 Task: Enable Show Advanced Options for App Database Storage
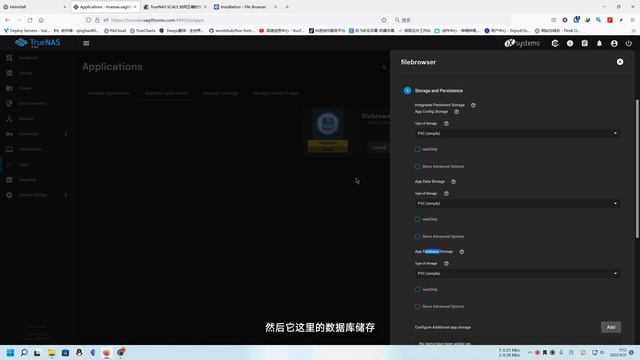417,307
